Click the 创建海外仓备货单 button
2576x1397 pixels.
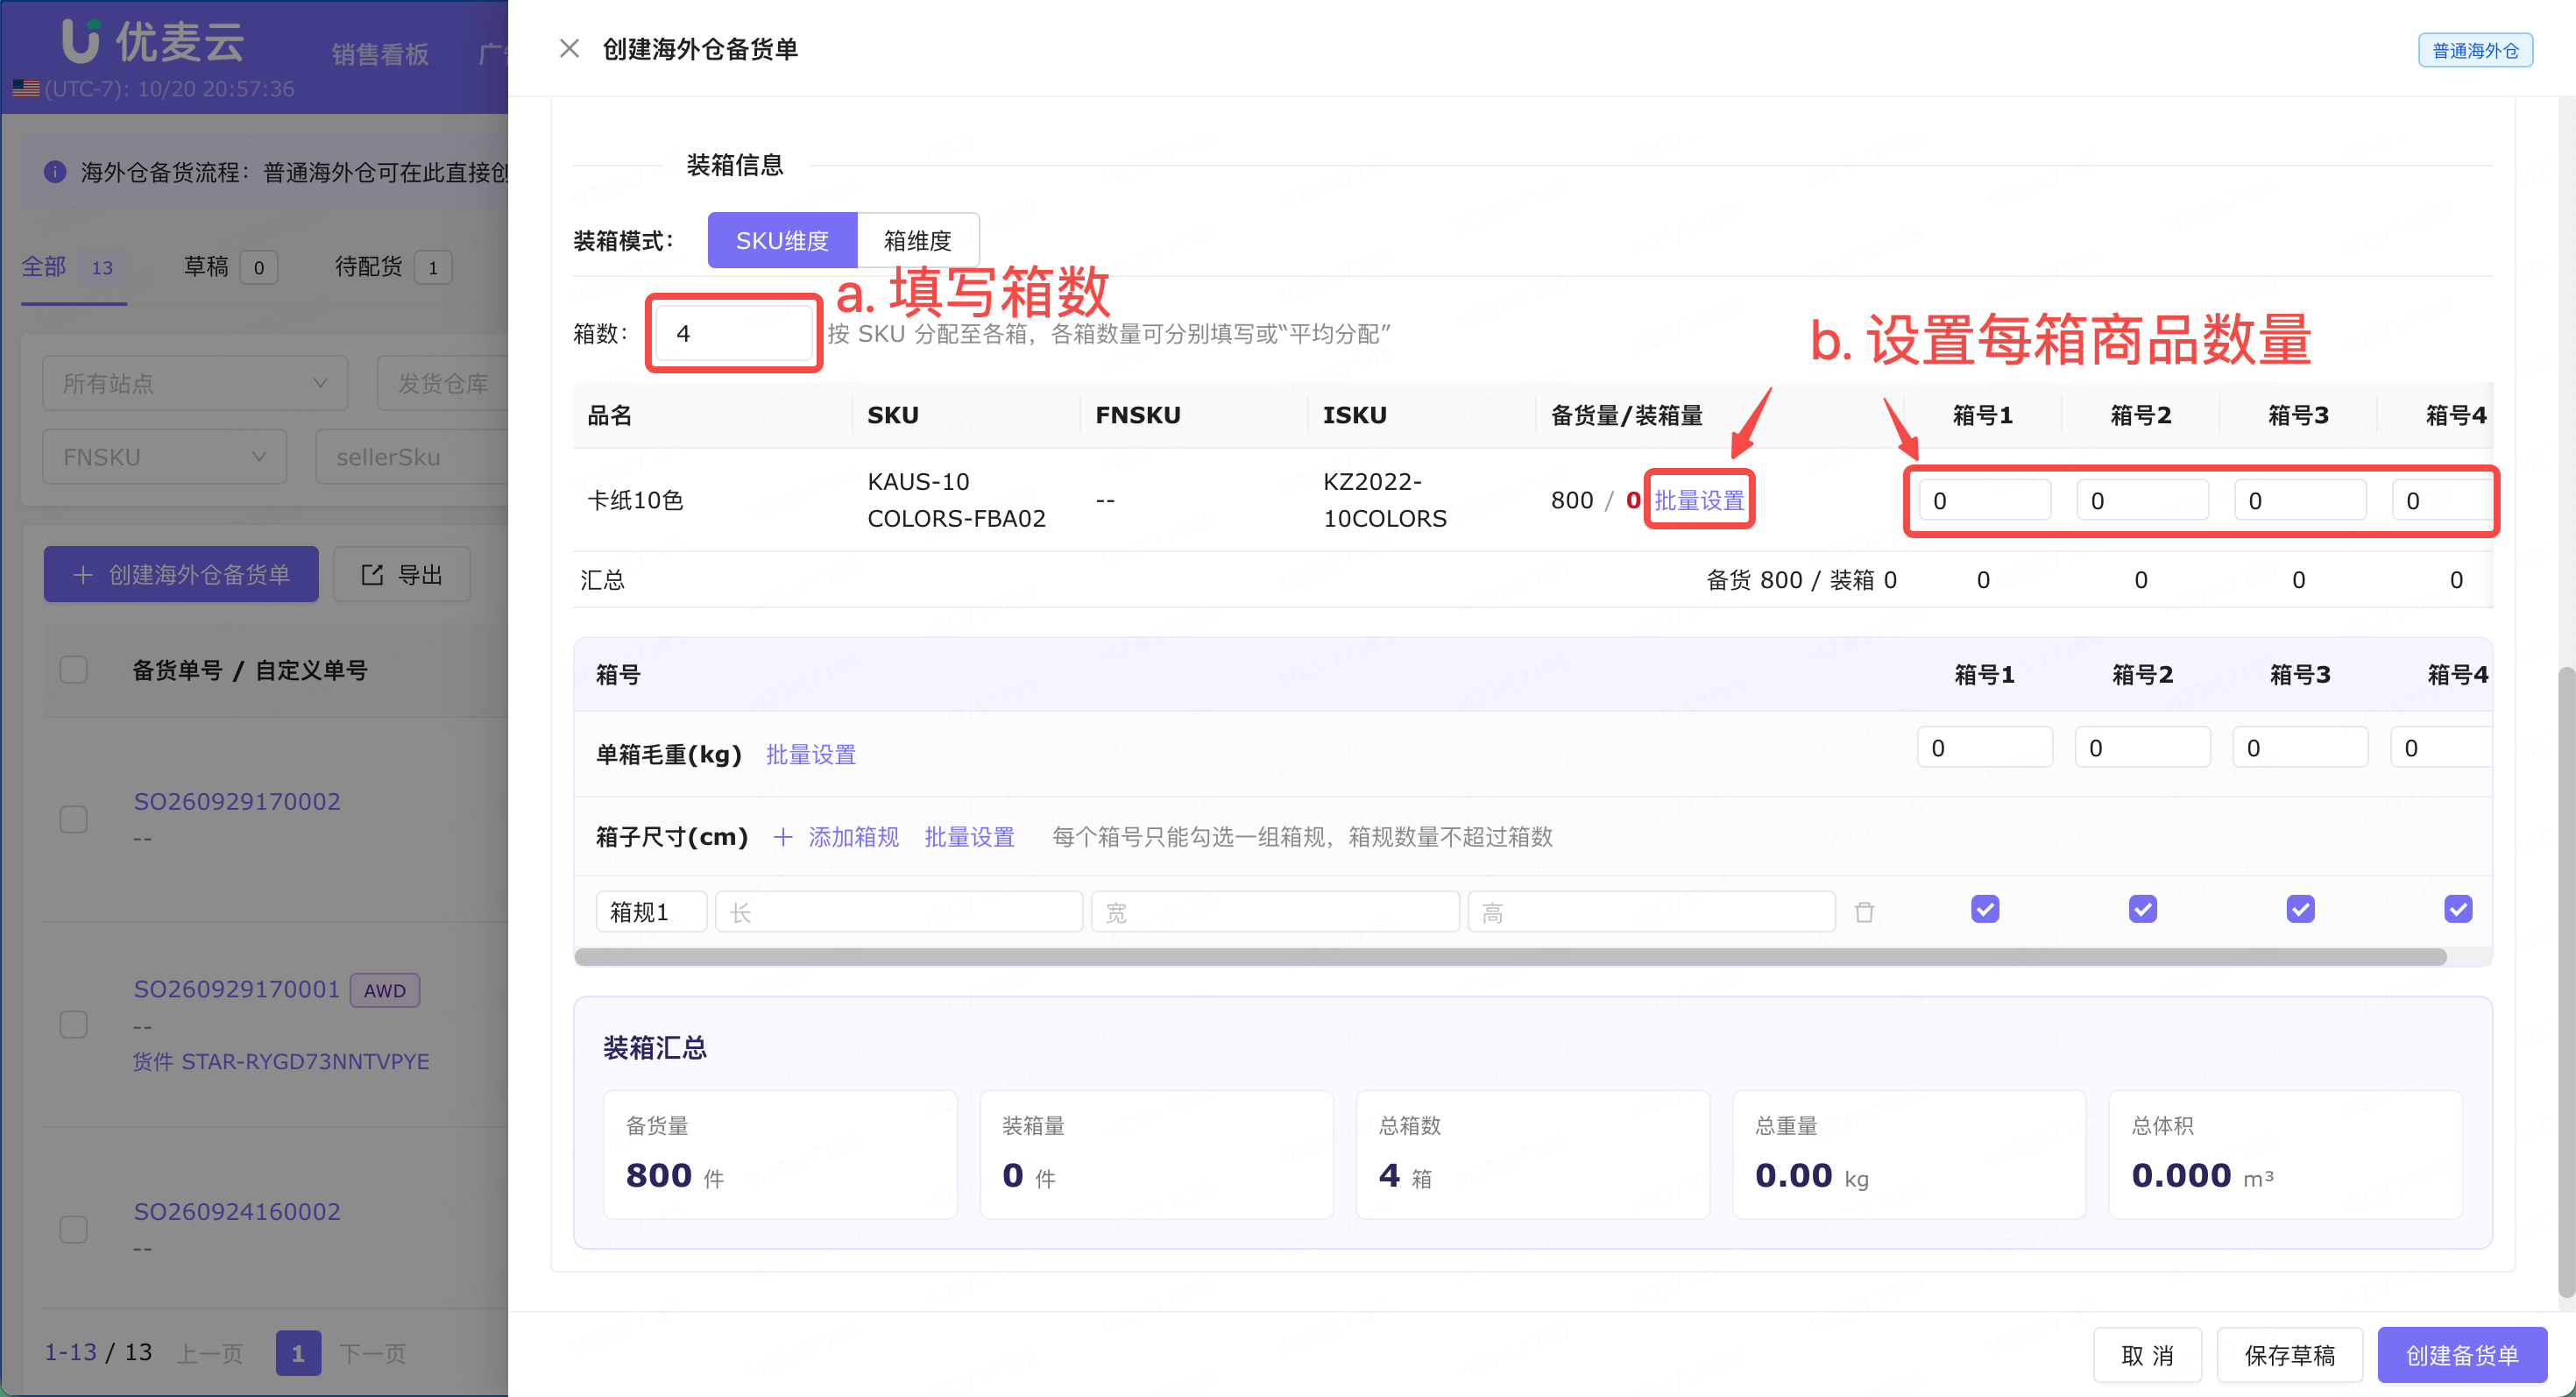181,574
